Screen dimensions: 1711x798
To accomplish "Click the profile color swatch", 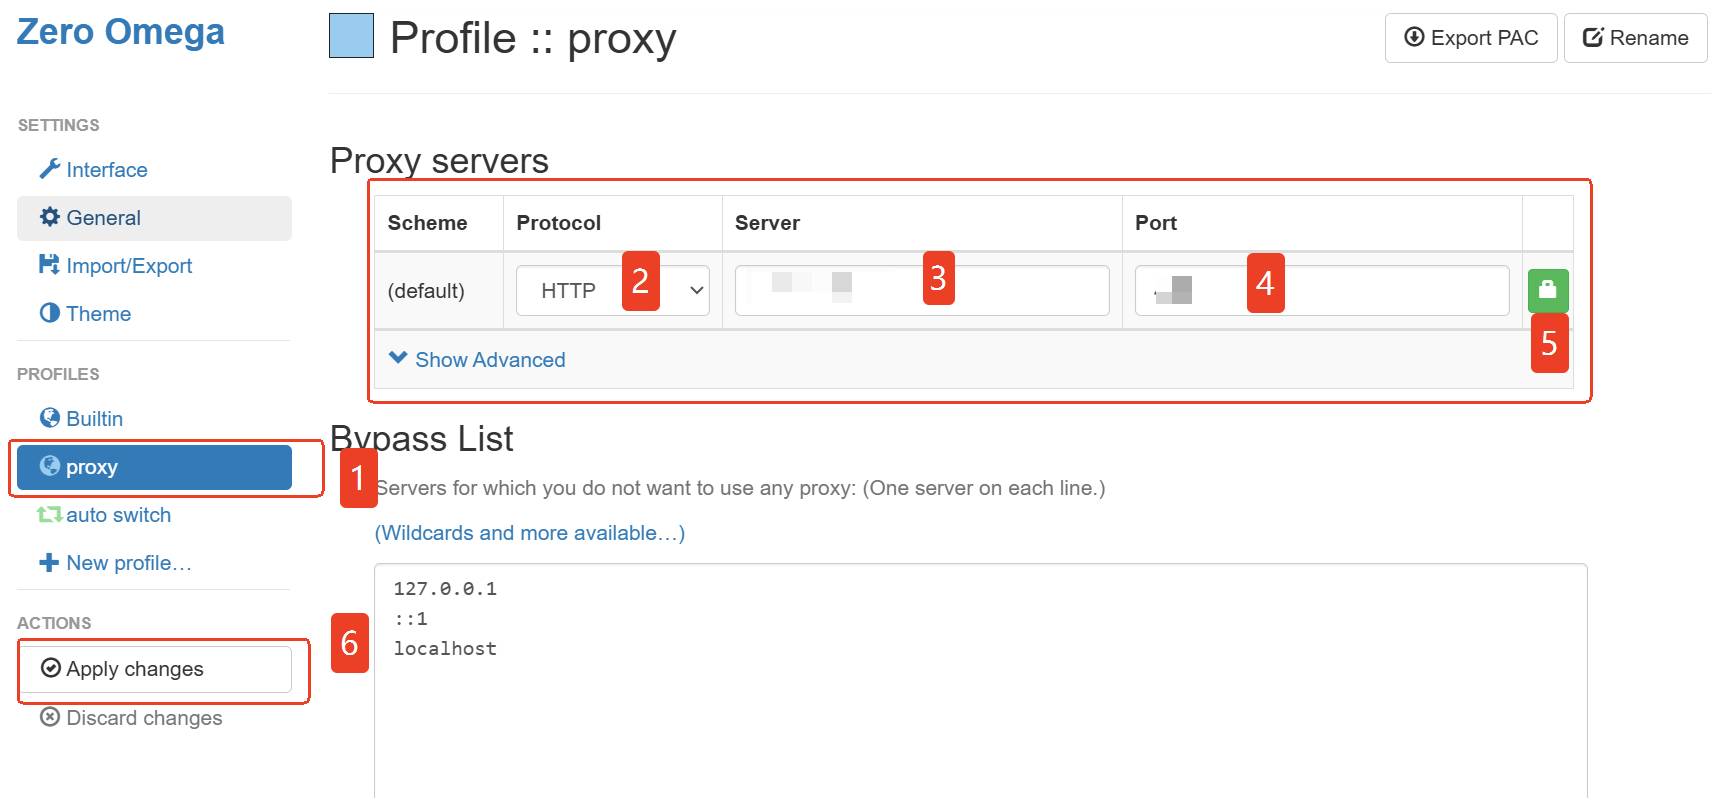I will pos(351,36).
